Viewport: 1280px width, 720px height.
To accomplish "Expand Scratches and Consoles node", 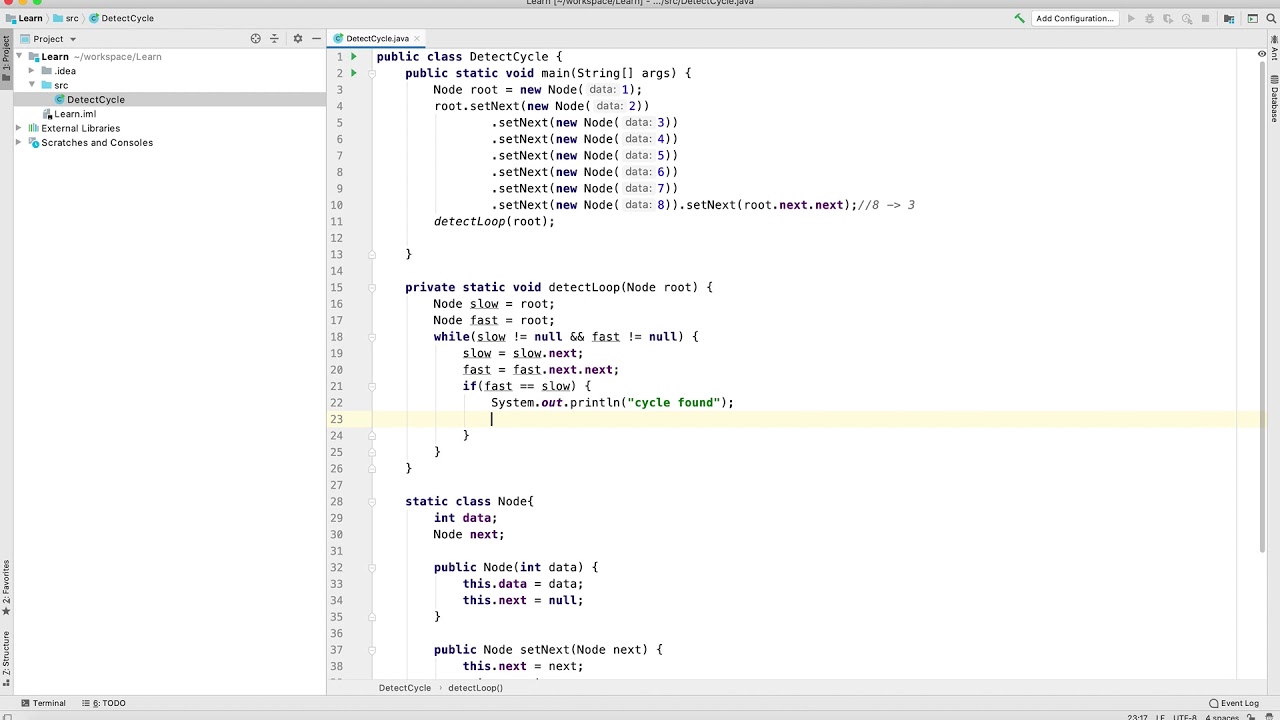I will (x=19, y=142).
